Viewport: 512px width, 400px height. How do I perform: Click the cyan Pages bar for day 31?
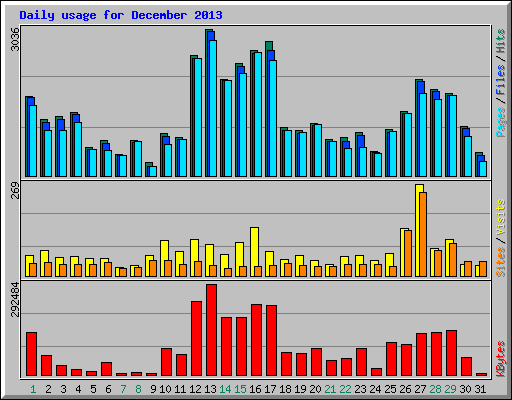tap(483, 169)
